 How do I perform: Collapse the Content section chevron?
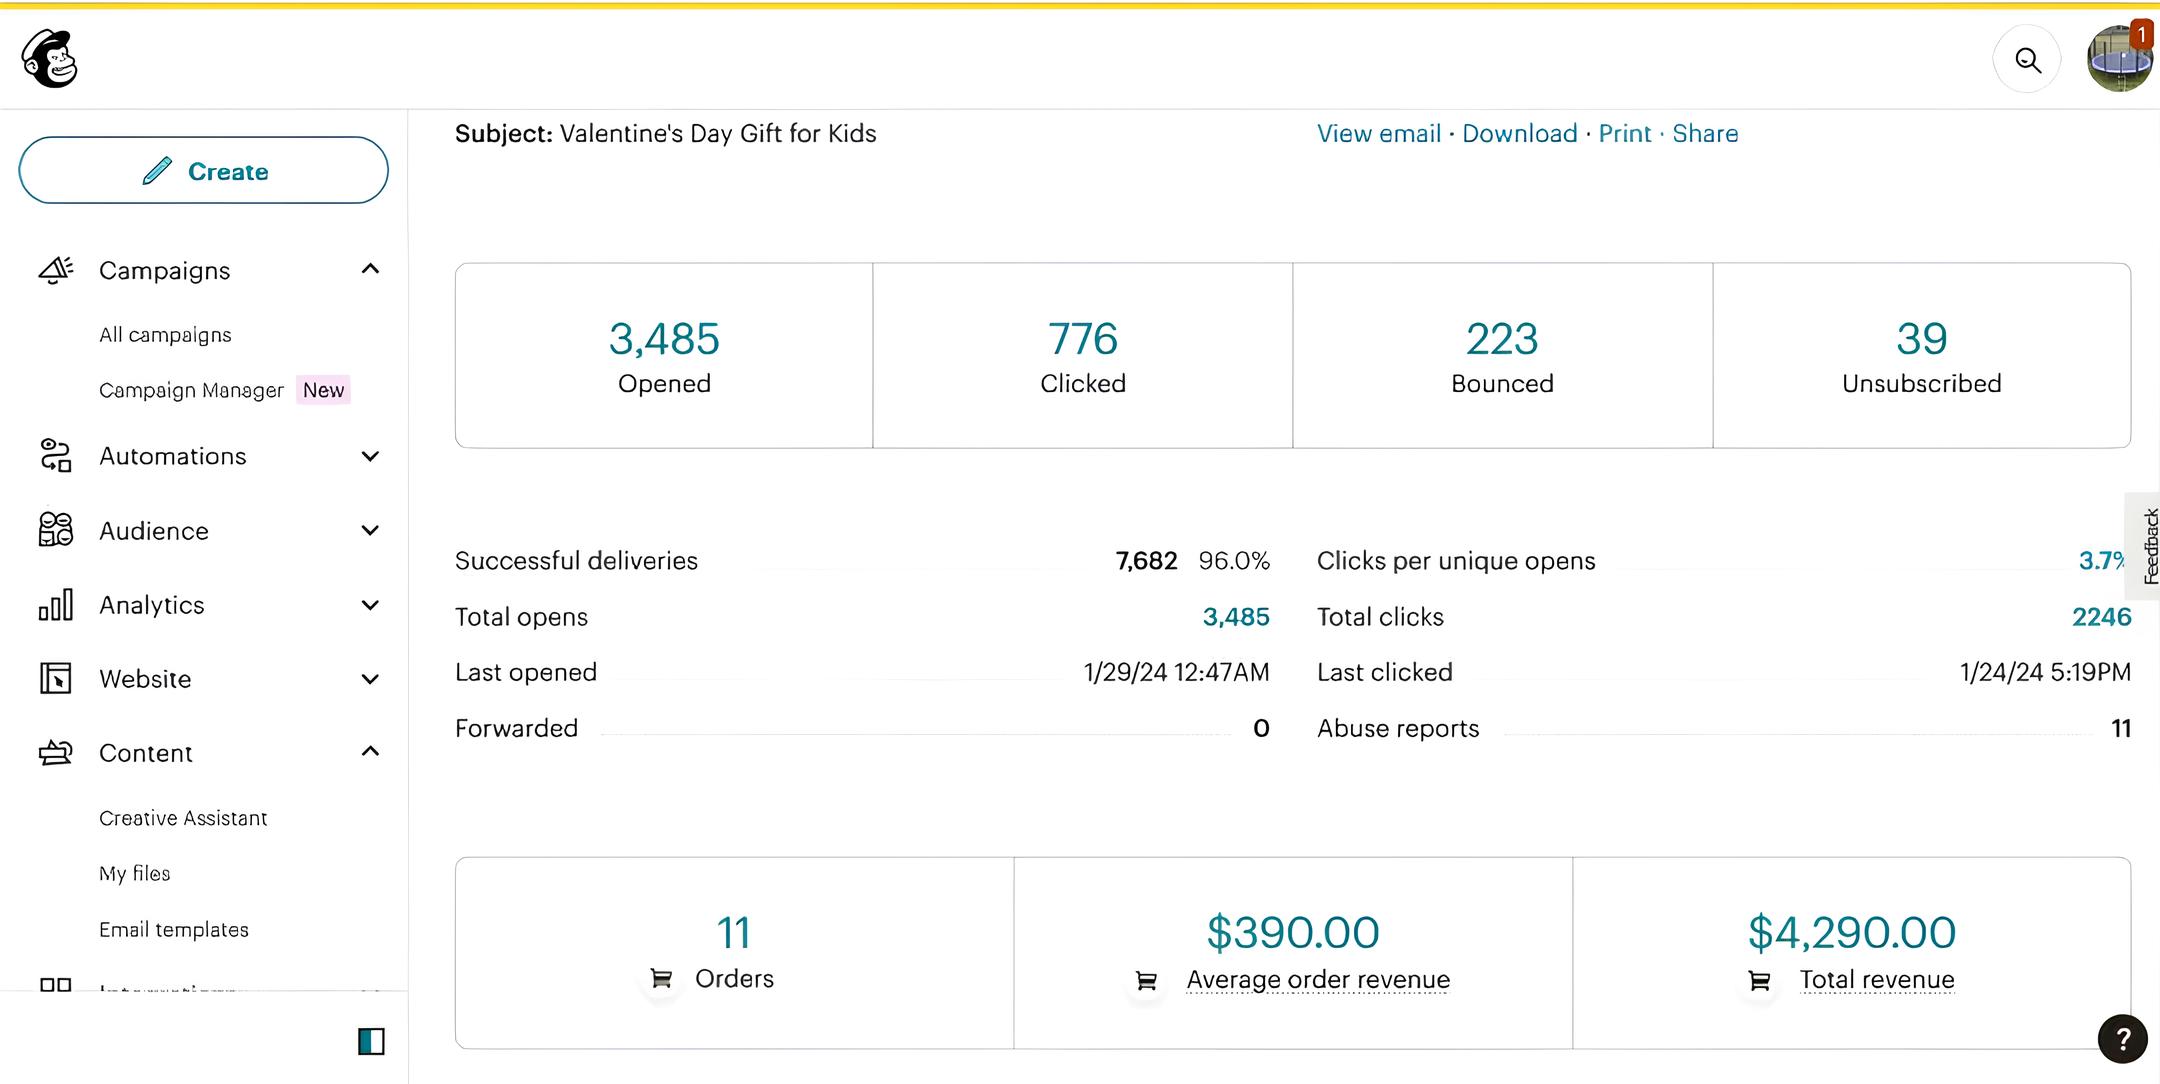point(370,751)
